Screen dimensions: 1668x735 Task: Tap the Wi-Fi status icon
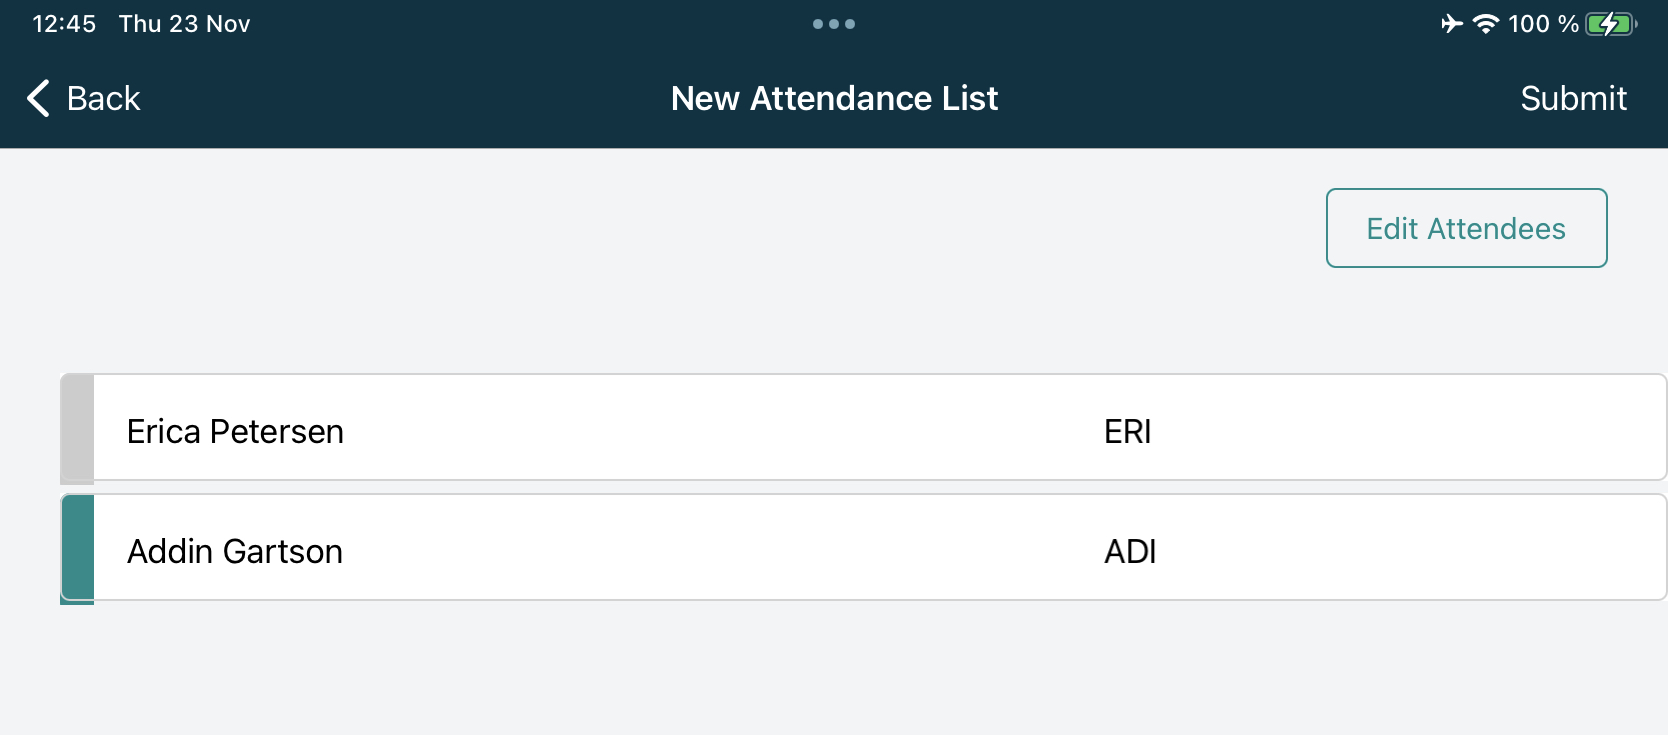click(1486, 24)
